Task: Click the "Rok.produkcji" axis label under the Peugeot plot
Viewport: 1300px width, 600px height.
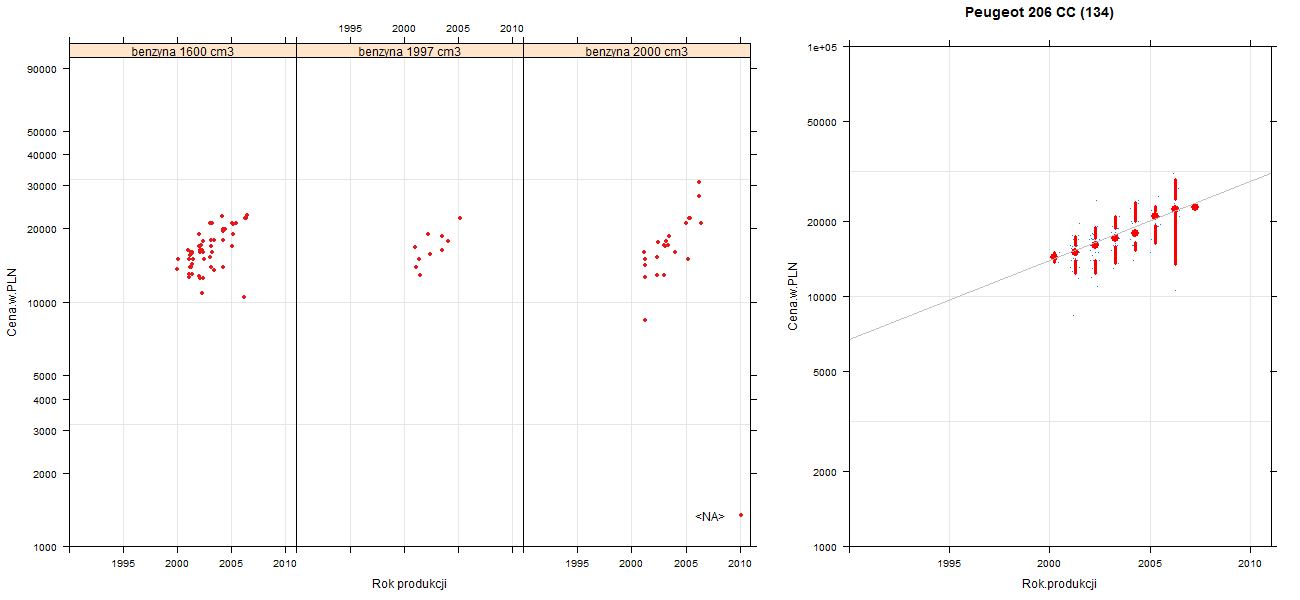Action: pyautogui.click(x=1060, y=584)
